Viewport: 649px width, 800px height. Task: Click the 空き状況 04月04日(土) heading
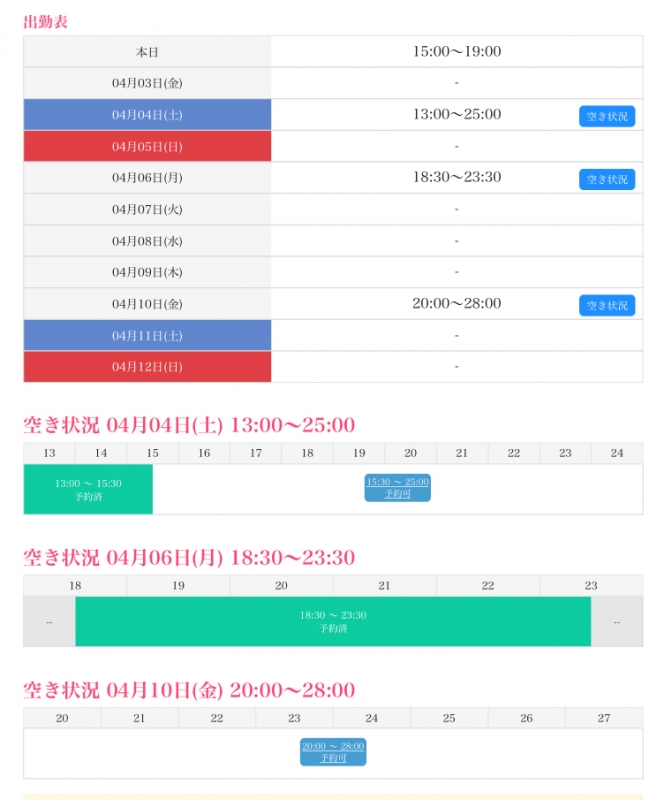point(185,422)
